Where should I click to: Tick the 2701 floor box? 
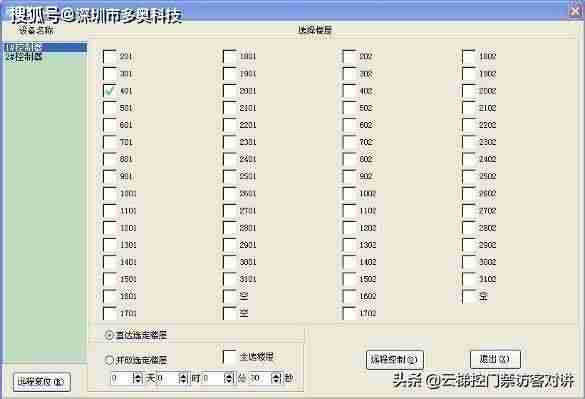point(229,211)
